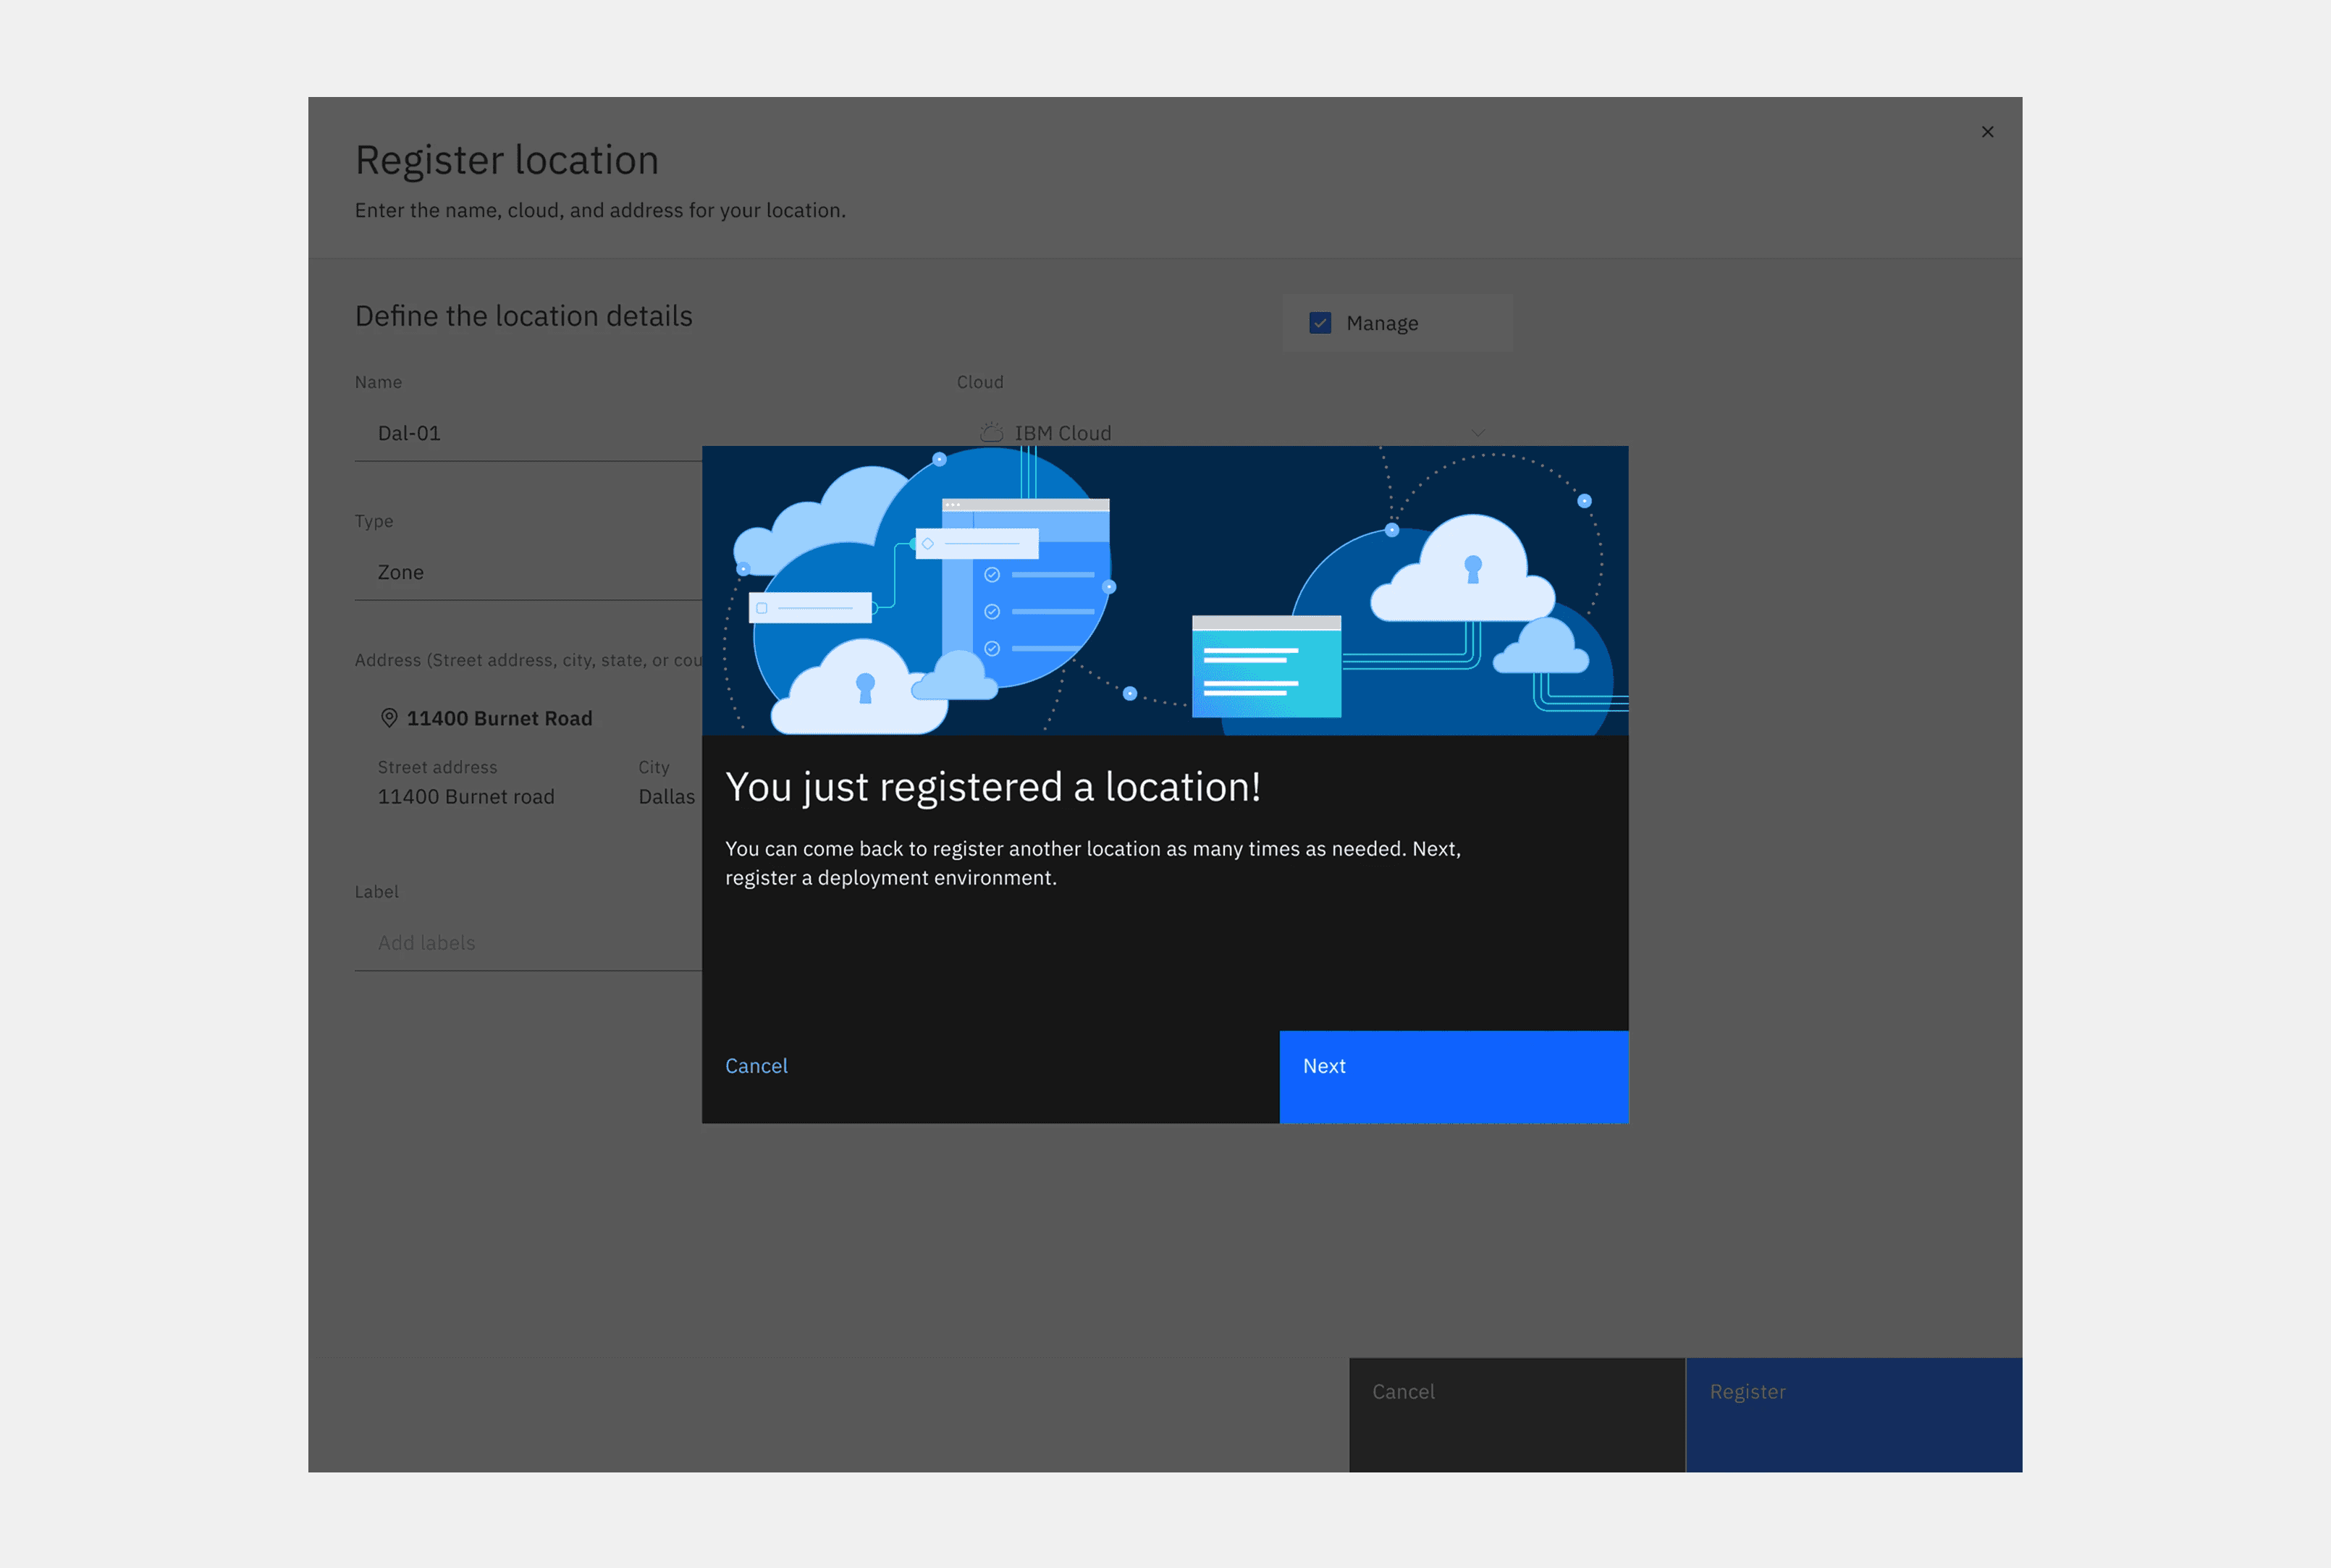2331x1568 pixels.
Task: Click the teal document window in the illustration
Action: click(1266, 666)
